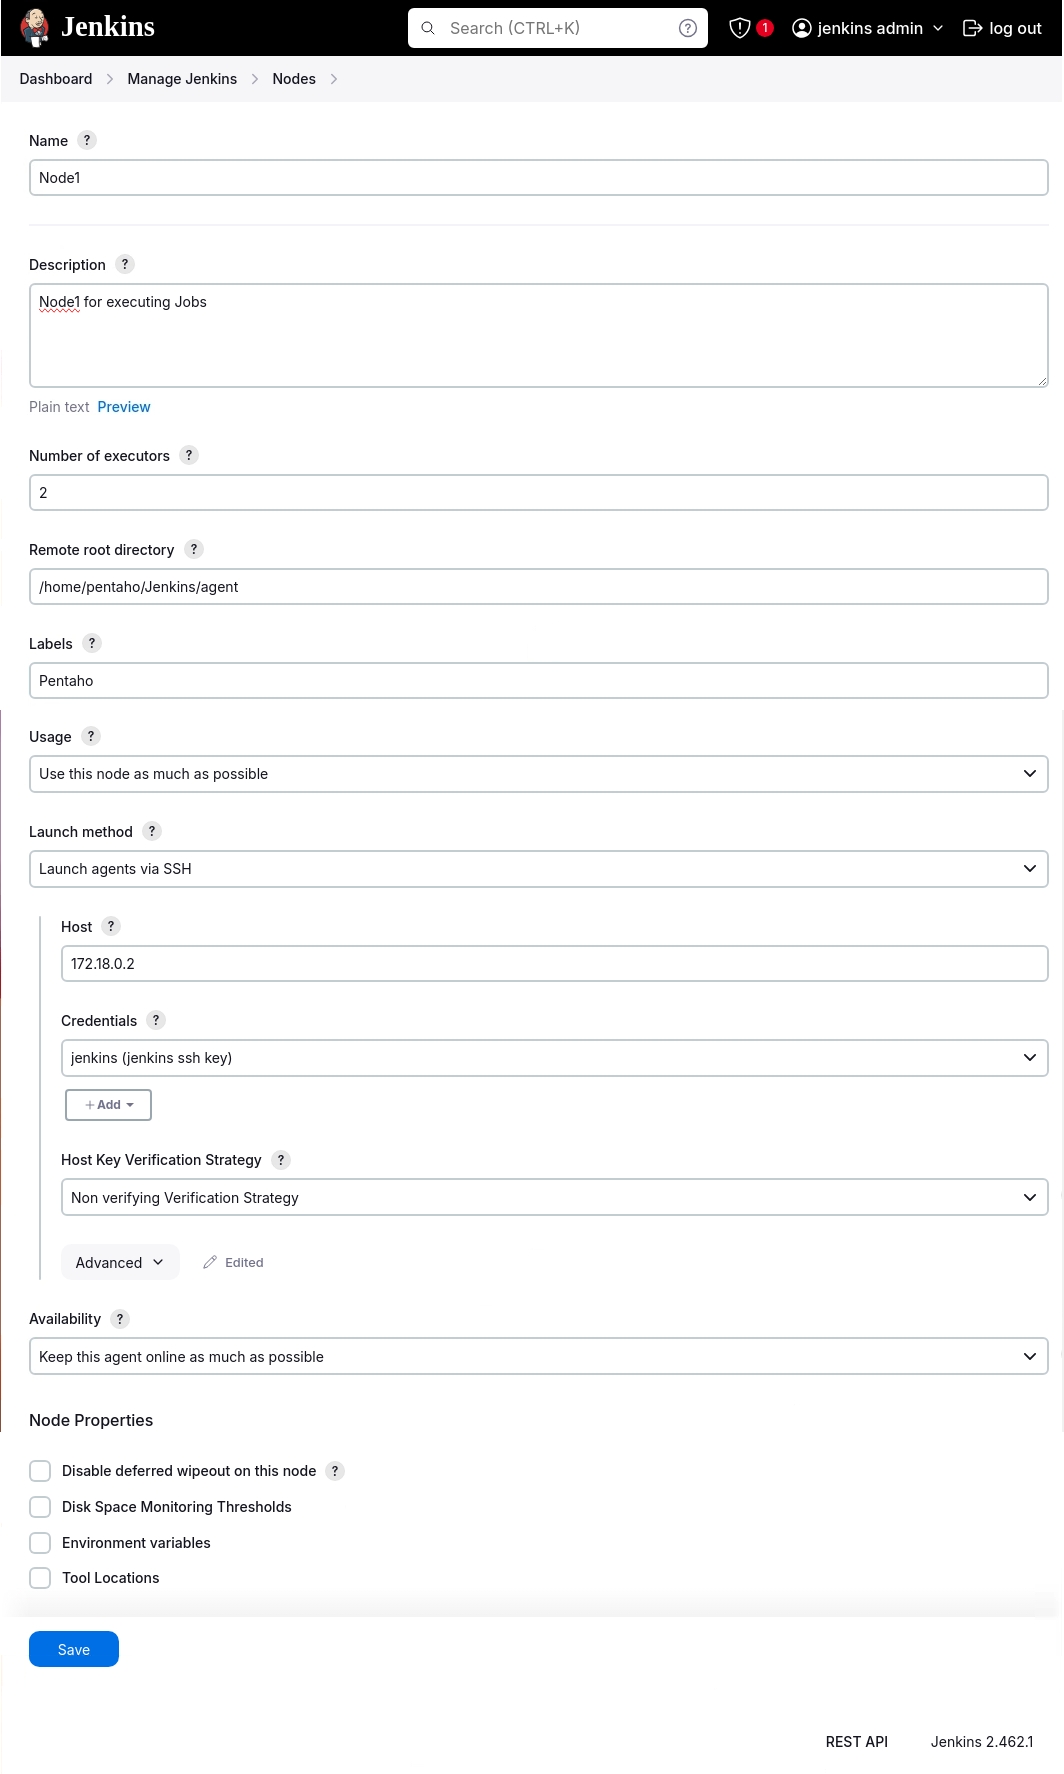
Task: Click the Preview description link
Action: pos(124,407)
